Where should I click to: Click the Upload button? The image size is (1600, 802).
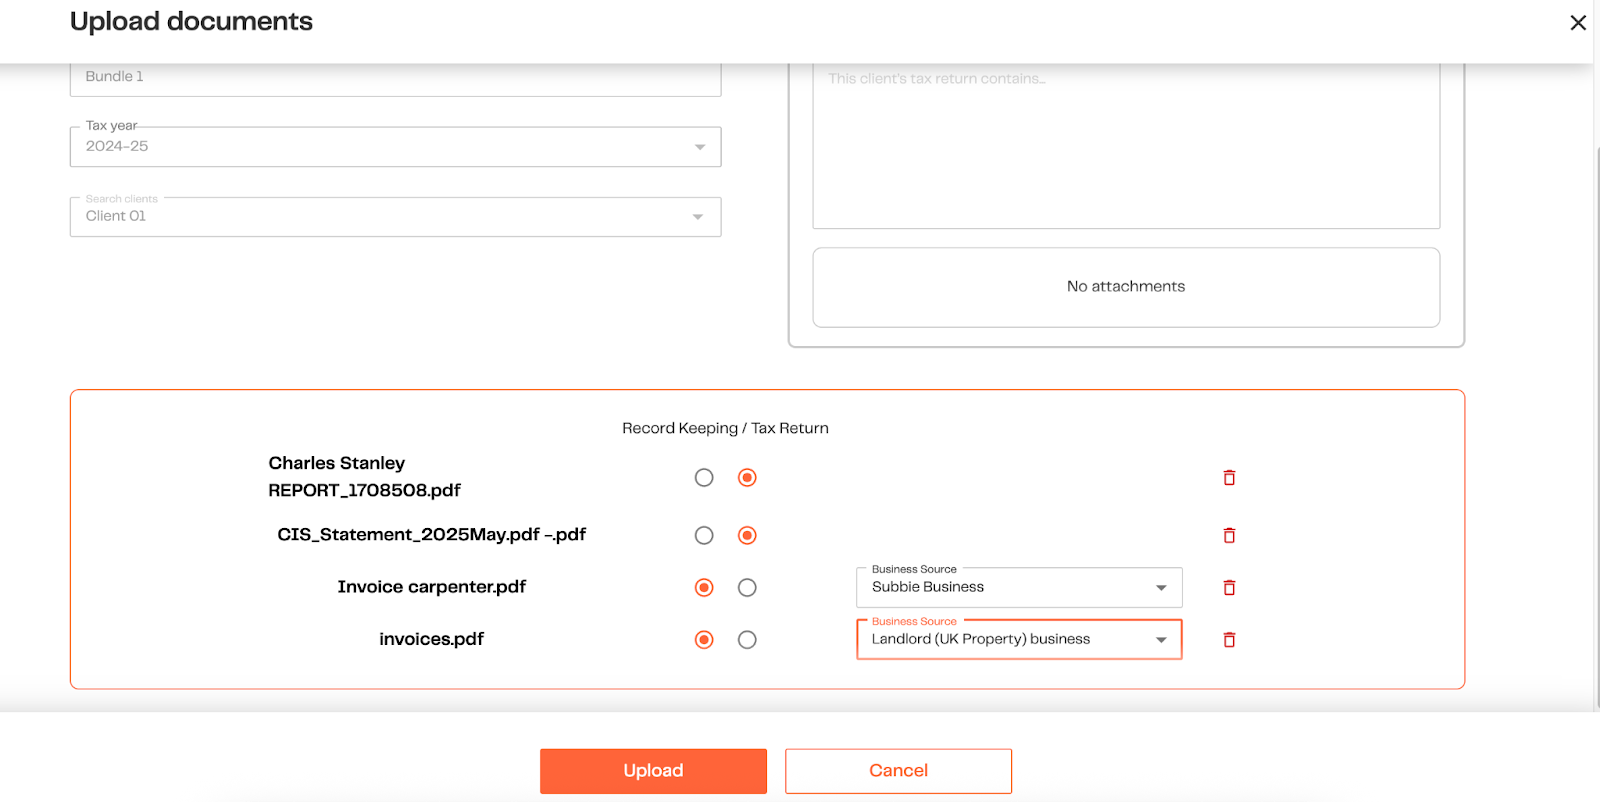(653, 771)
